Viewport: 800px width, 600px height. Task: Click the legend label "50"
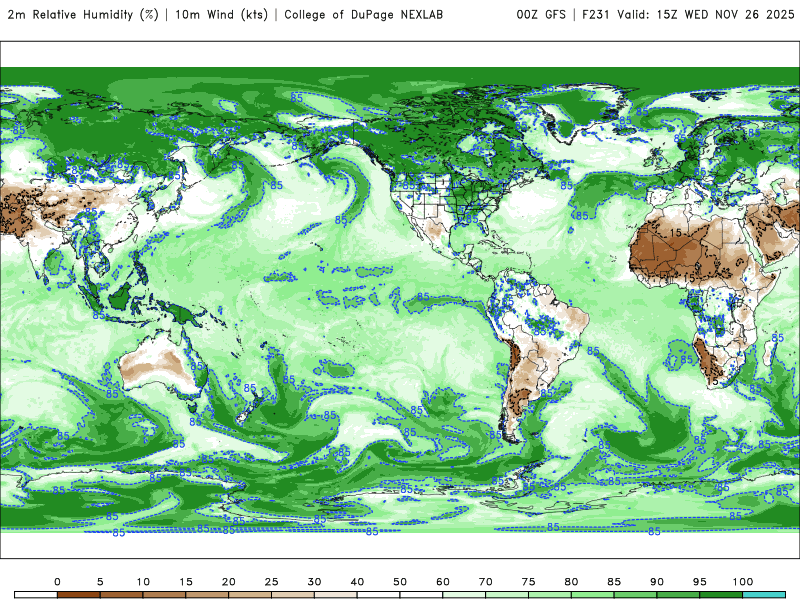(400, 582)
